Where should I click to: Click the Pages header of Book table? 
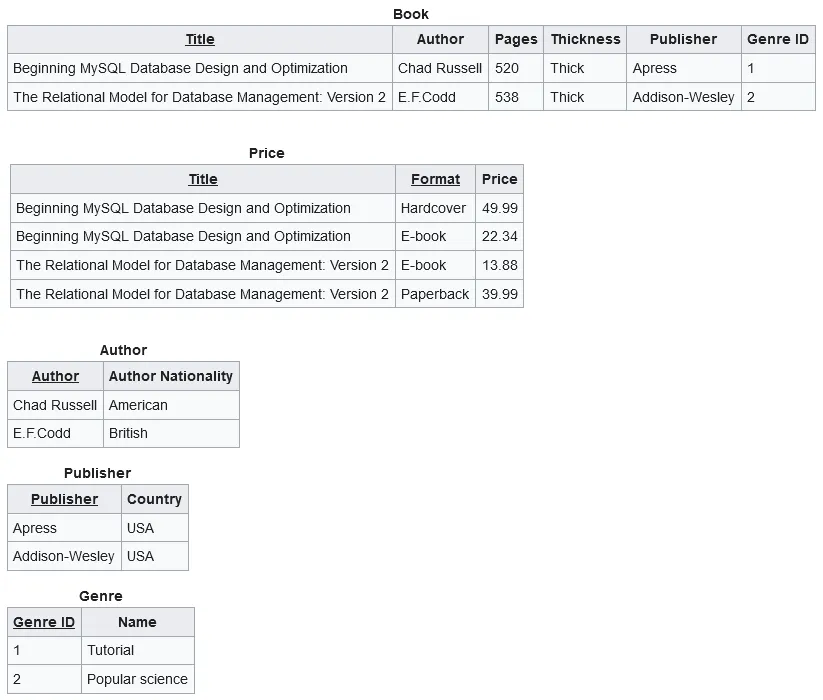pyautogui.click(x=515, y=39)
